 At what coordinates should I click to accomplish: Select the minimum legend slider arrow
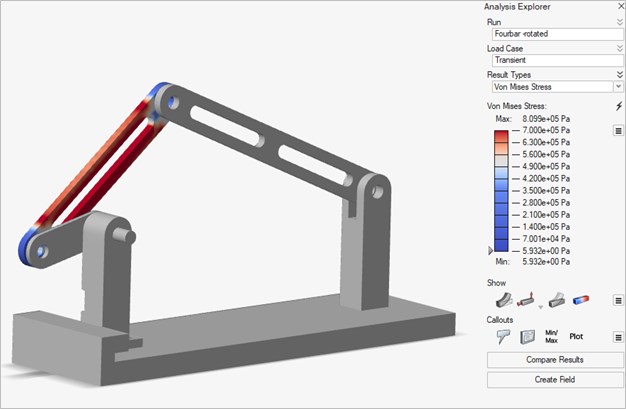coord(490,250)
